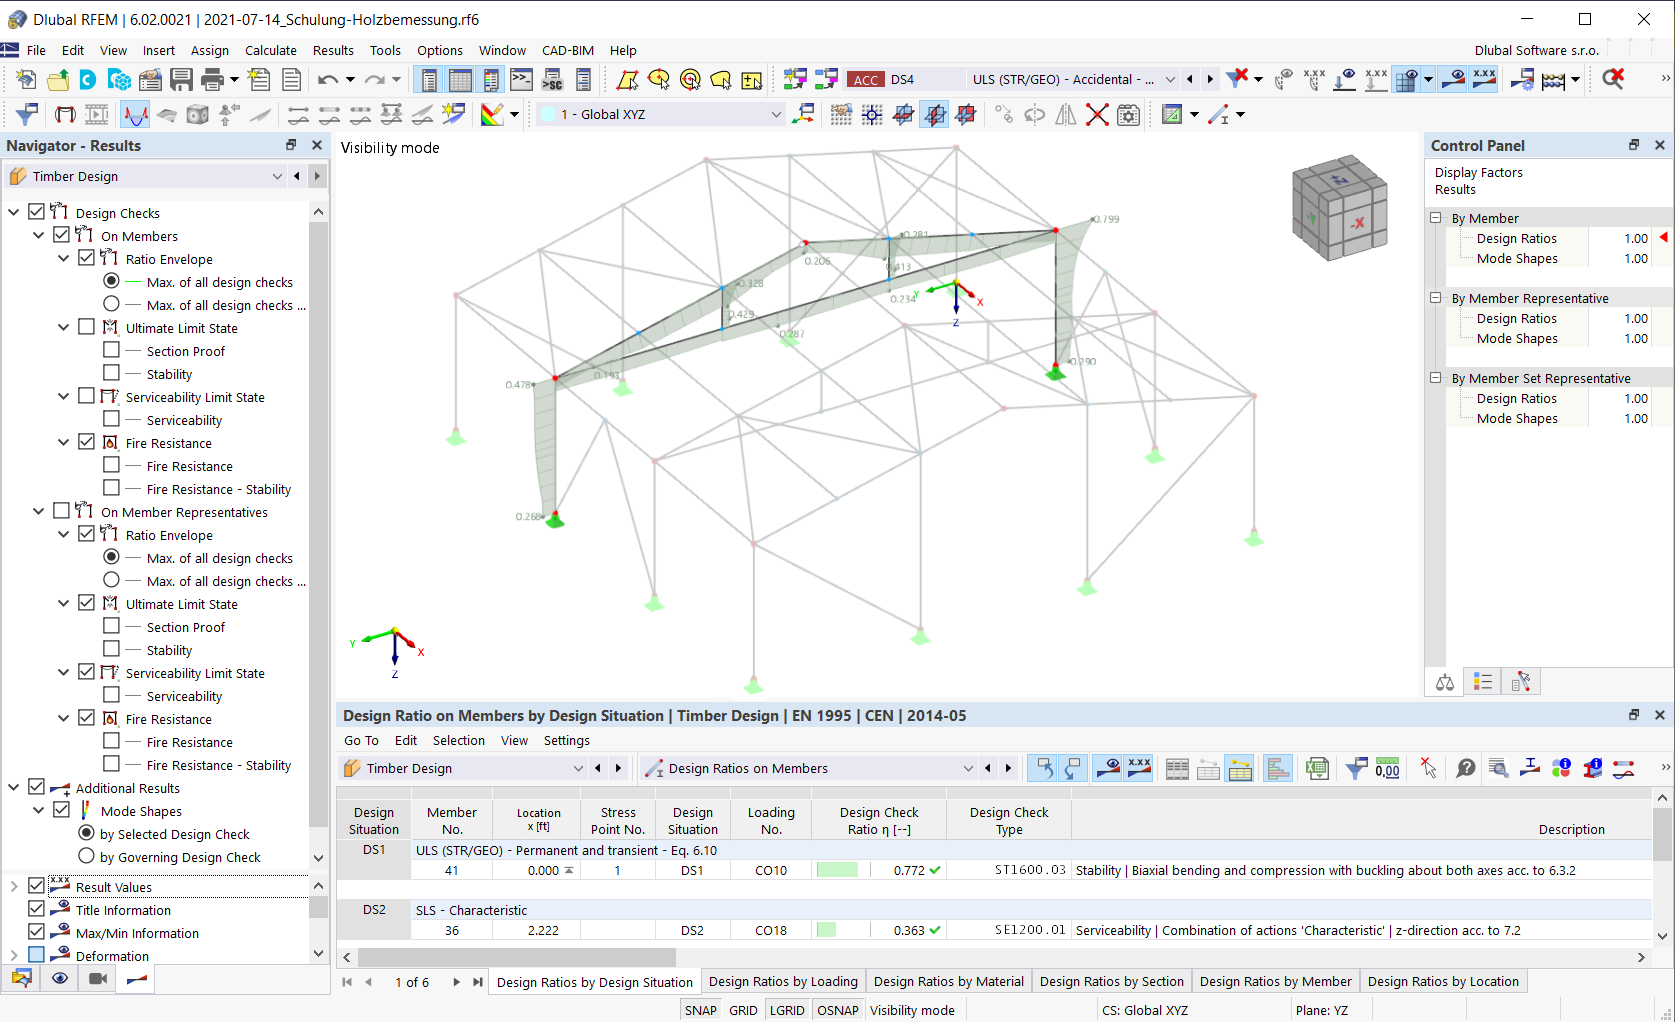
Task: Export table to Excel icon
Action: coord(1317,768)
